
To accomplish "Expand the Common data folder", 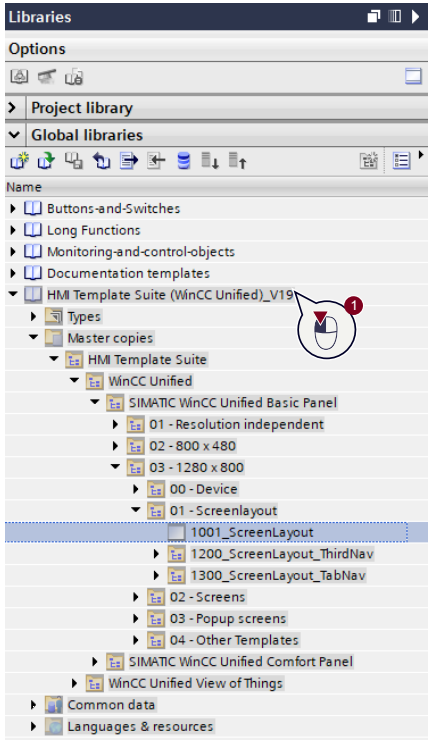I will (x=34, y=705).
